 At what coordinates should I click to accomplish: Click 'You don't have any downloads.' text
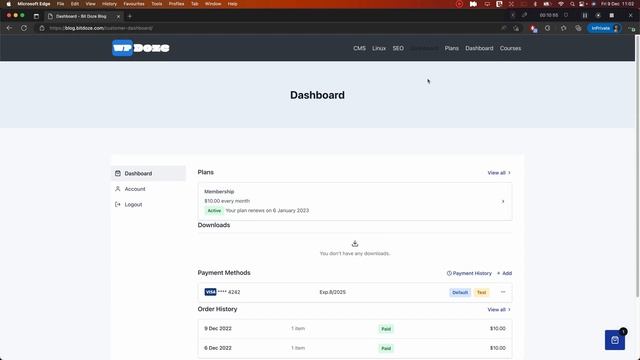click(x=355, y=253)
